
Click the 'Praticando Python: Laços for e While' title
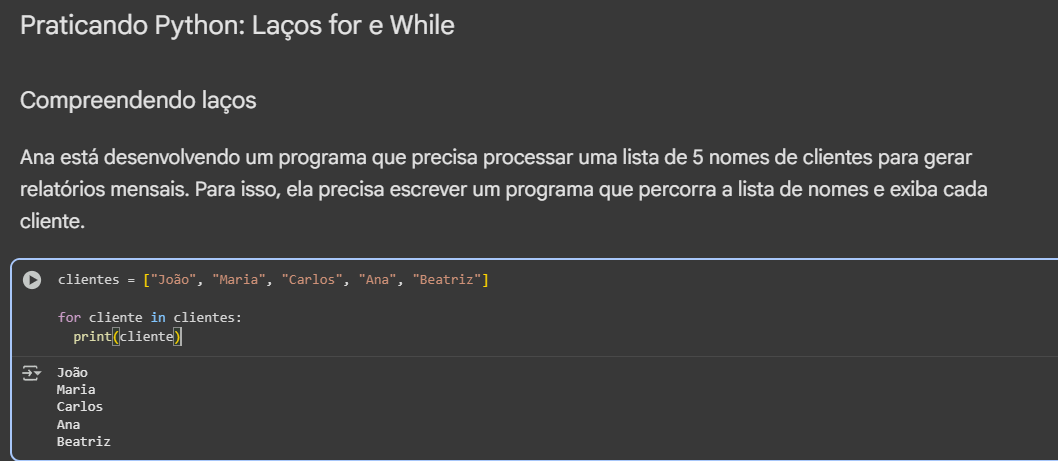point(237,26)
